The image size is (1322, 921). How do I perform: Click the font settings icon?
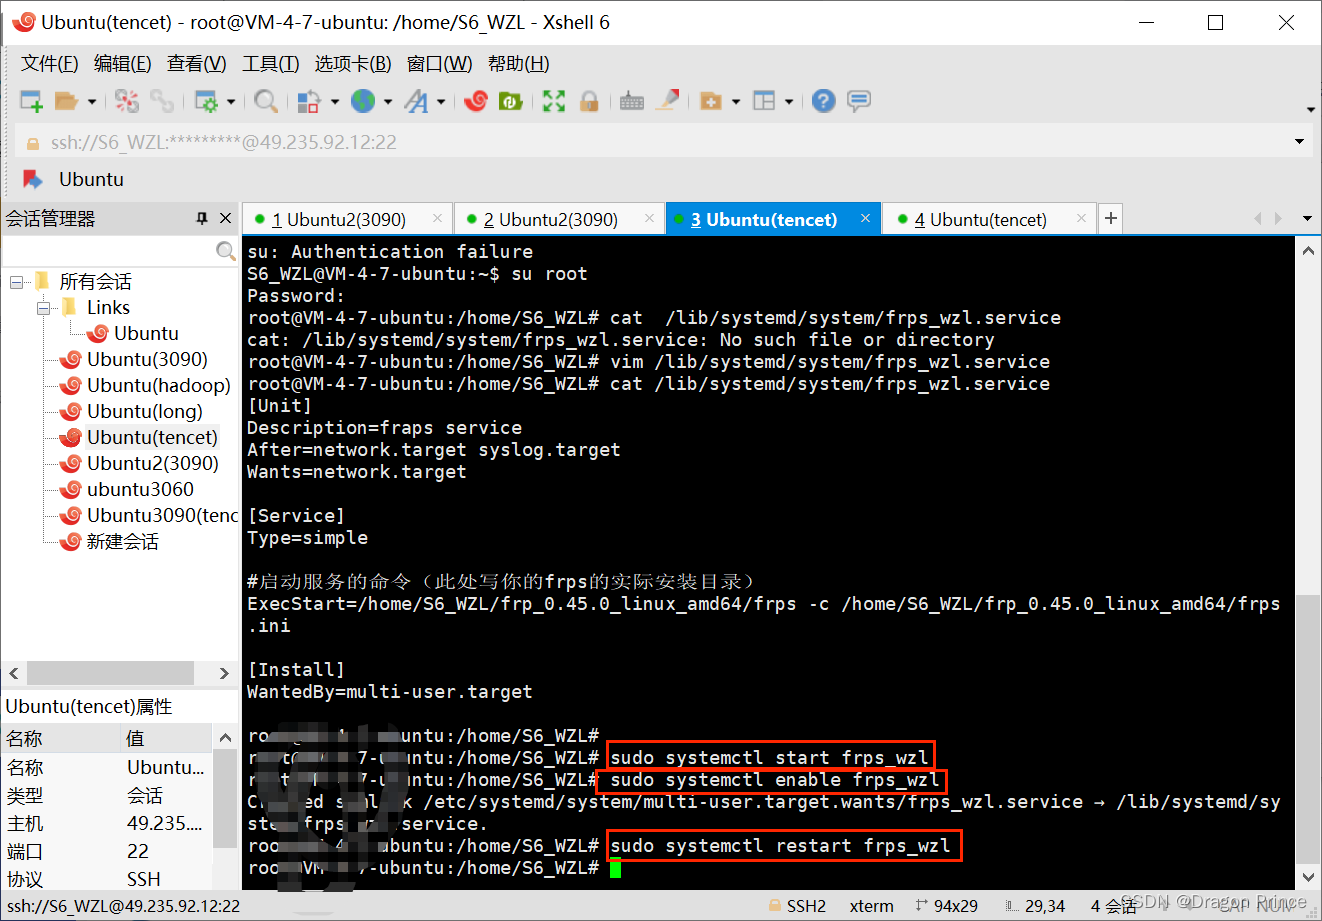pyautogui.click(x=416, y=101)
